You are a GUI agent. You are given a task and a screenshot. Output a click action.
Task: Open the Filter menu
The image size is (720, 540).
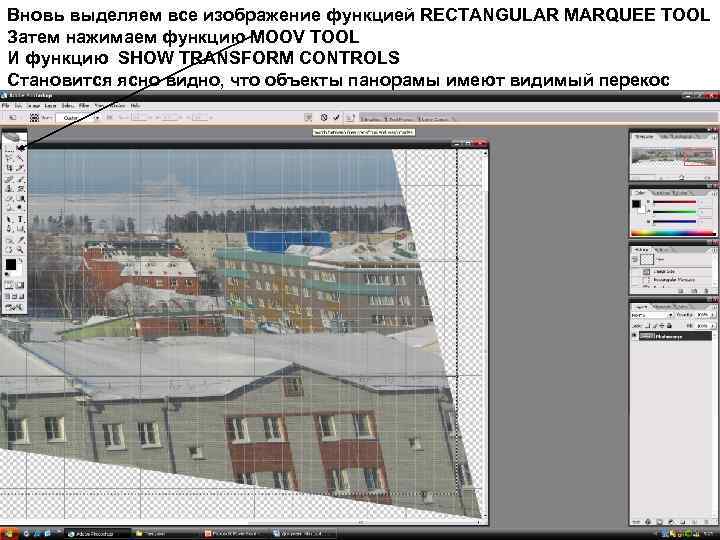click(84, 106)
